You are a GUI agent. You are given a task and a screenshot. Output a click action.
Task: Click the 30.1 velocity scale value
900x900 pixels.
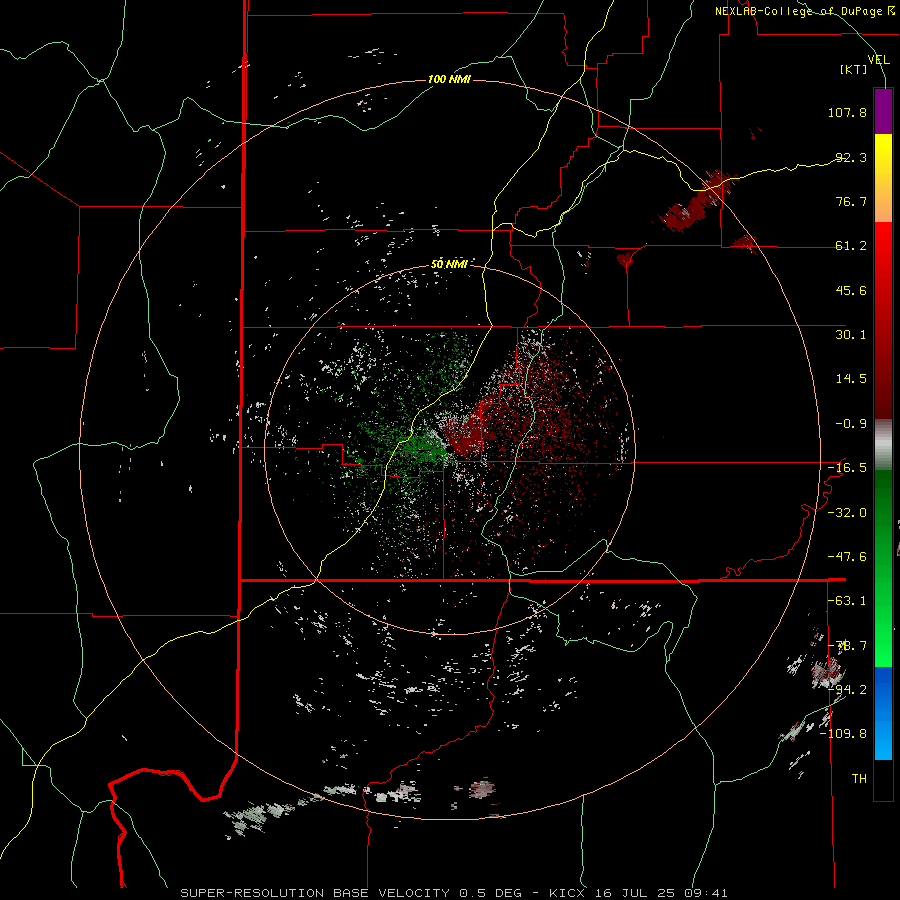pos(851,335)
